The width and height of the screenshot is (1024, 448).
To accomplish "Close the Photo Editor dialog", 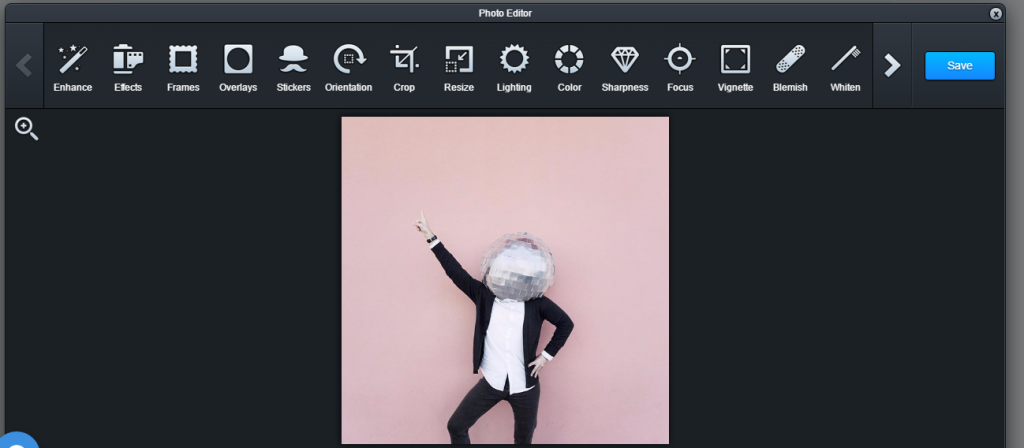I will tap(996, 13).
